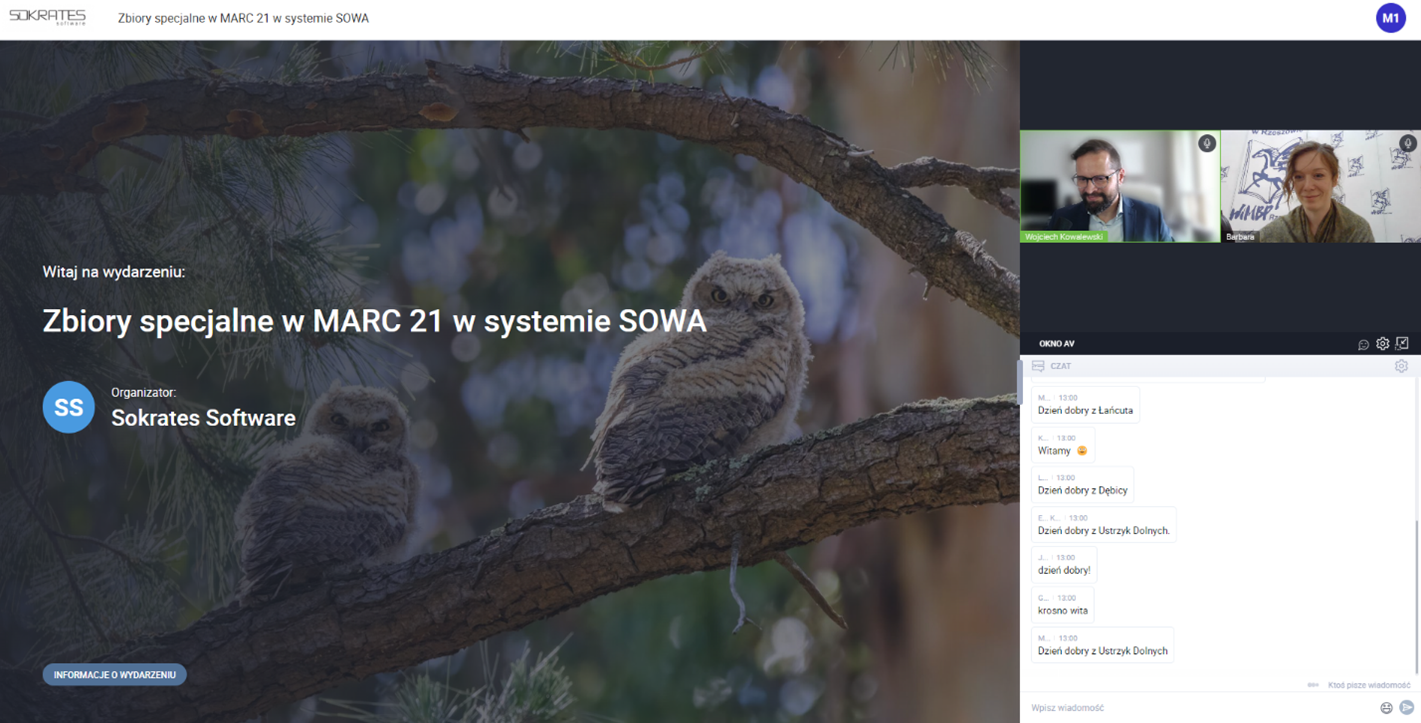Click the header event title text
This screenshot has height=723, width=1421.
click(x=243, y=18)
